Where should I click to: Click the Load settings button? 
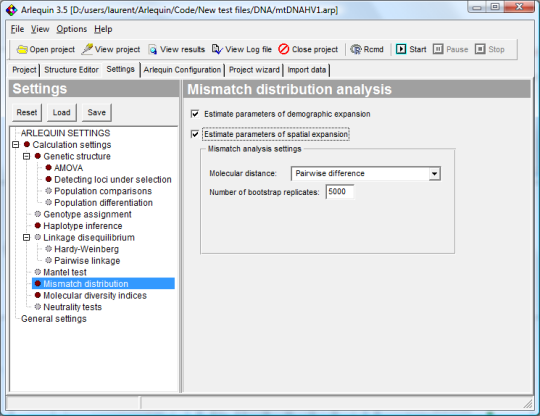(x=62, y=113)
